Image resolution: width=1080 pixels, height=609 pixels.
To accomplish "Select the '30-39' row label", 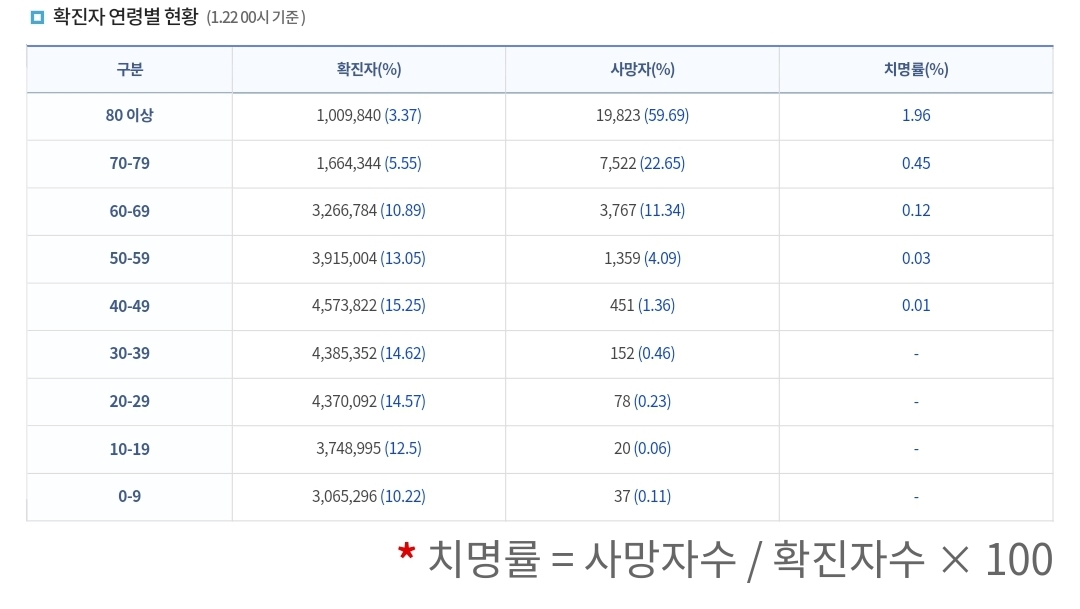I will 129,353.
